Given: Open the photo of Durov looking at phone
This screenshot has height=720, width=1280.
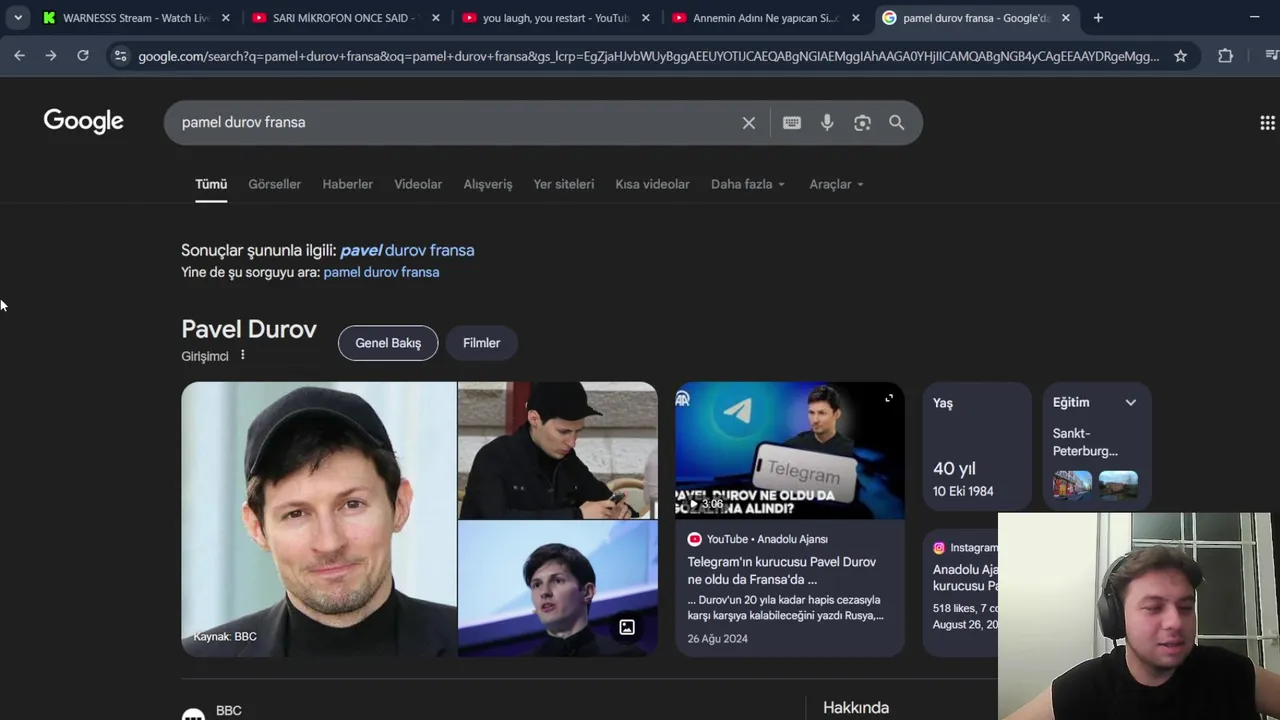Looking at the screenshot, I should [x=557, y=450].
